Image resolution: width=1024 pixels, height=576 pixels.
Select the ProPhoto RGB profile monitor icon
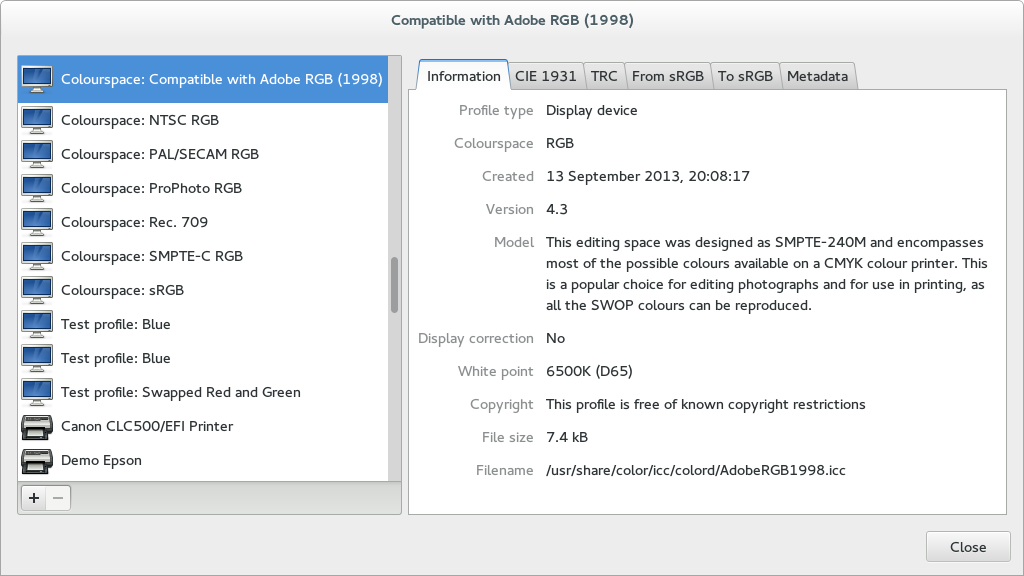(x=37, y=188)
